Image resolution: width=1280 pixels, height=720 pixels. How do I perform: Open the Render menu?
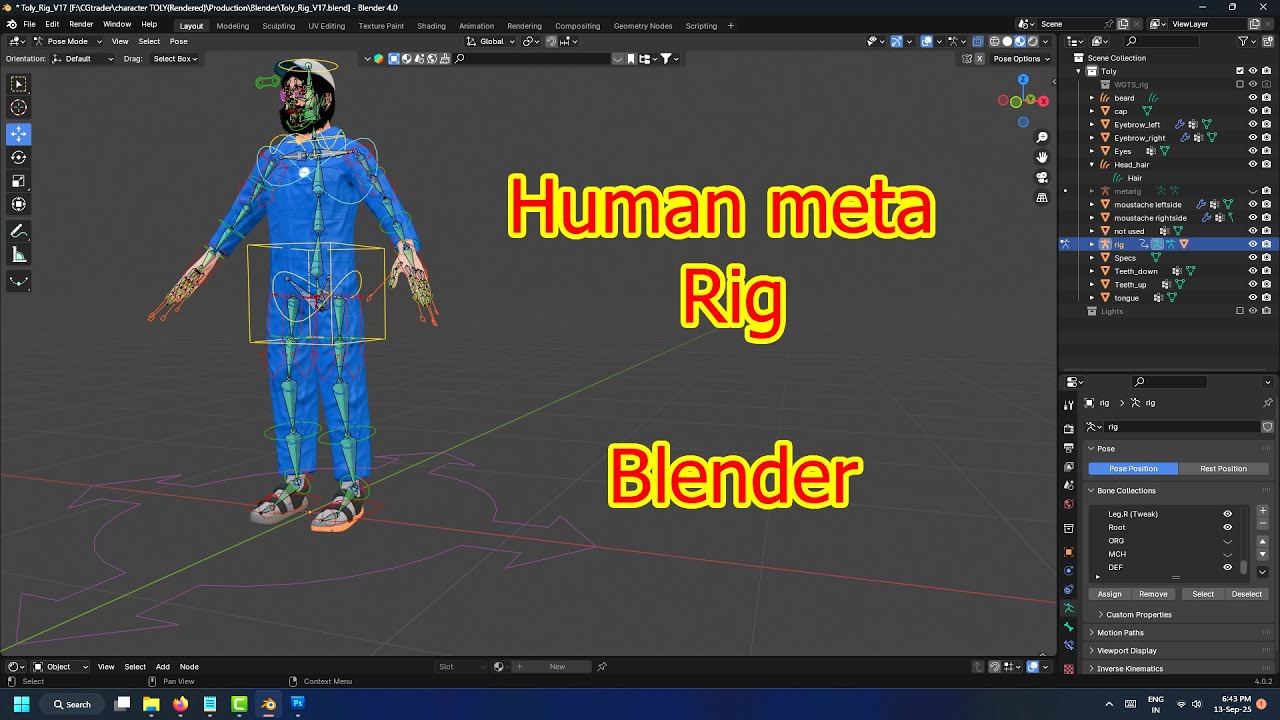pos(81,24)
